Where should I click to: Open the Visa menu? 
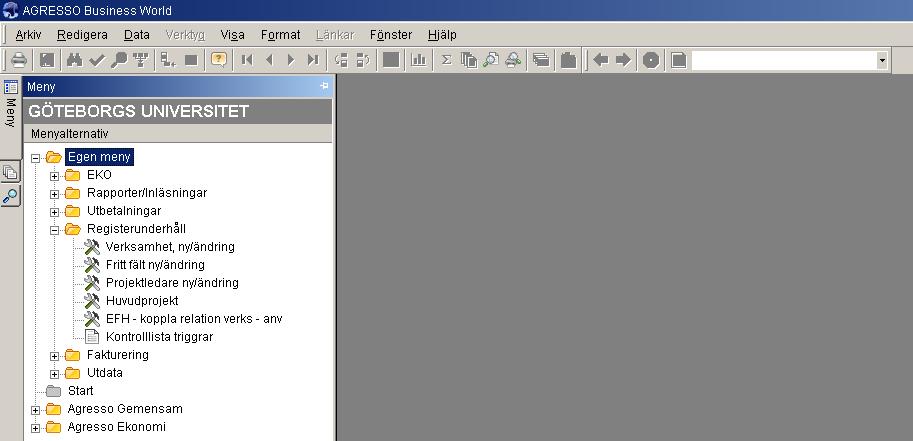click(x=232, y=35)
